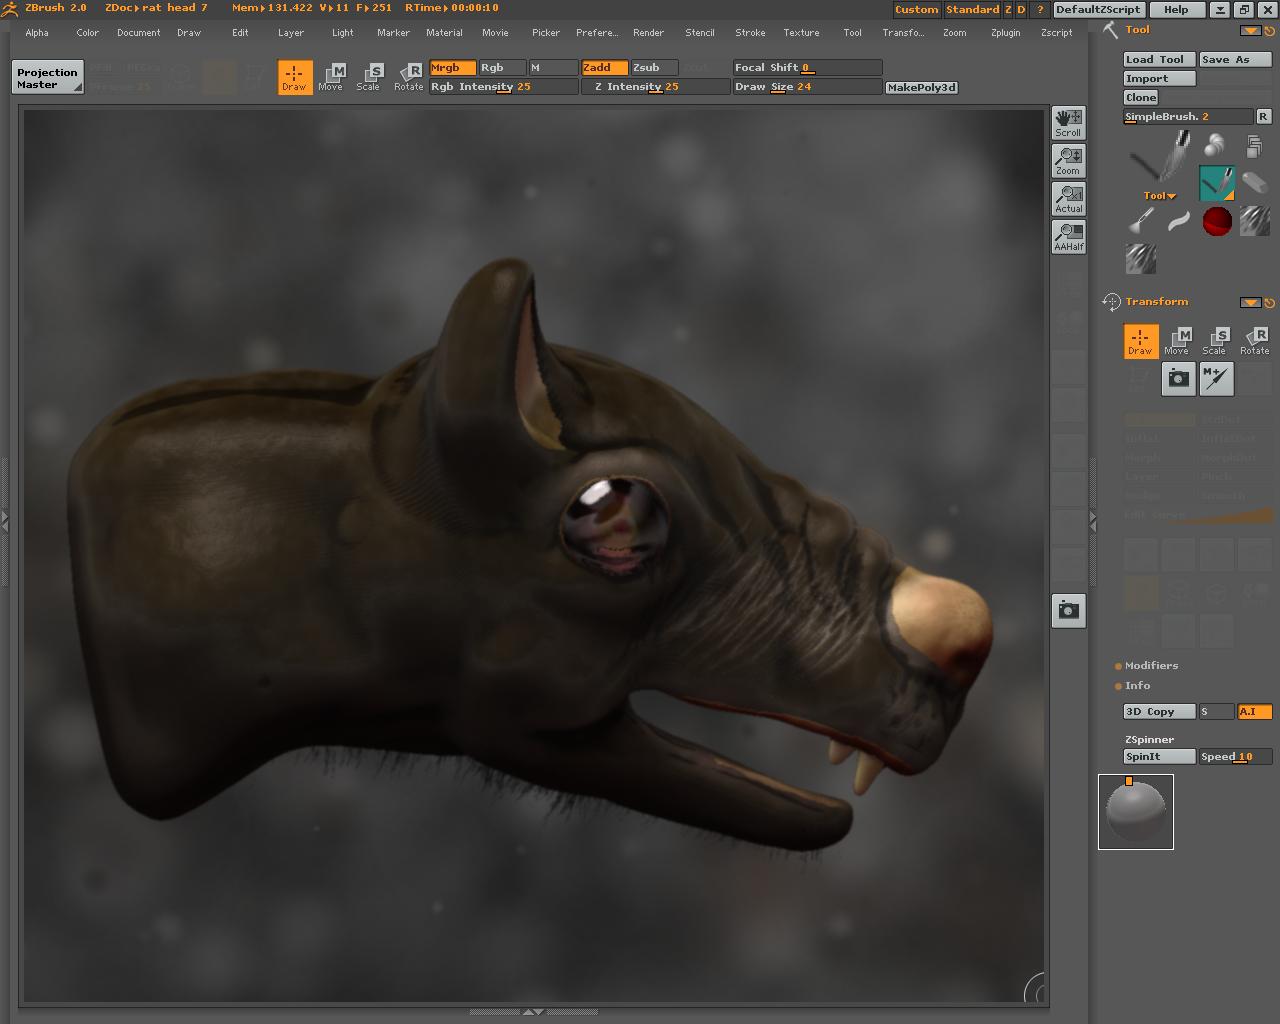Screen dimensions: 1280x1024
Task: Toggle the Zadd depth mode
Action: coord(605,68)
